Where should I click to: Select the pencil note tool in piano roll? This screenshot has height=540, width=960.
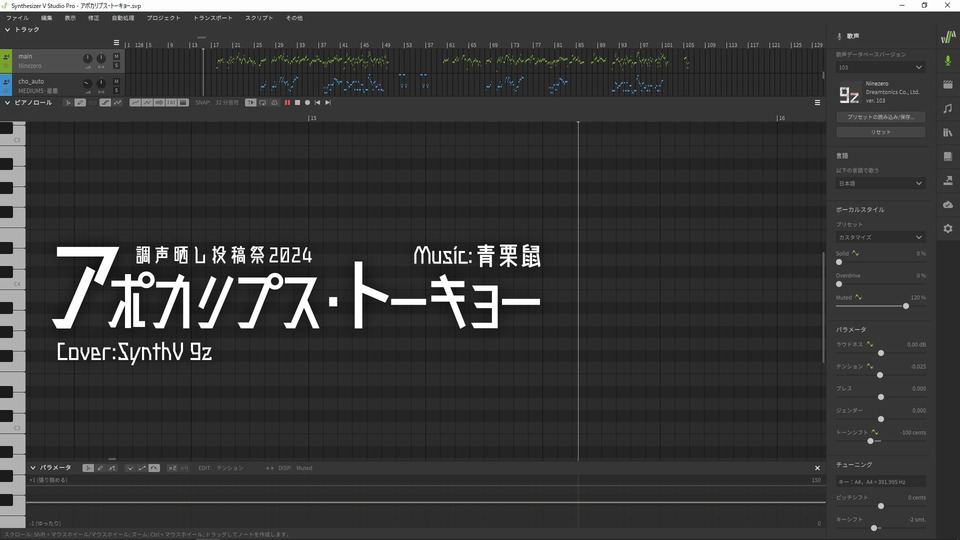80,103
